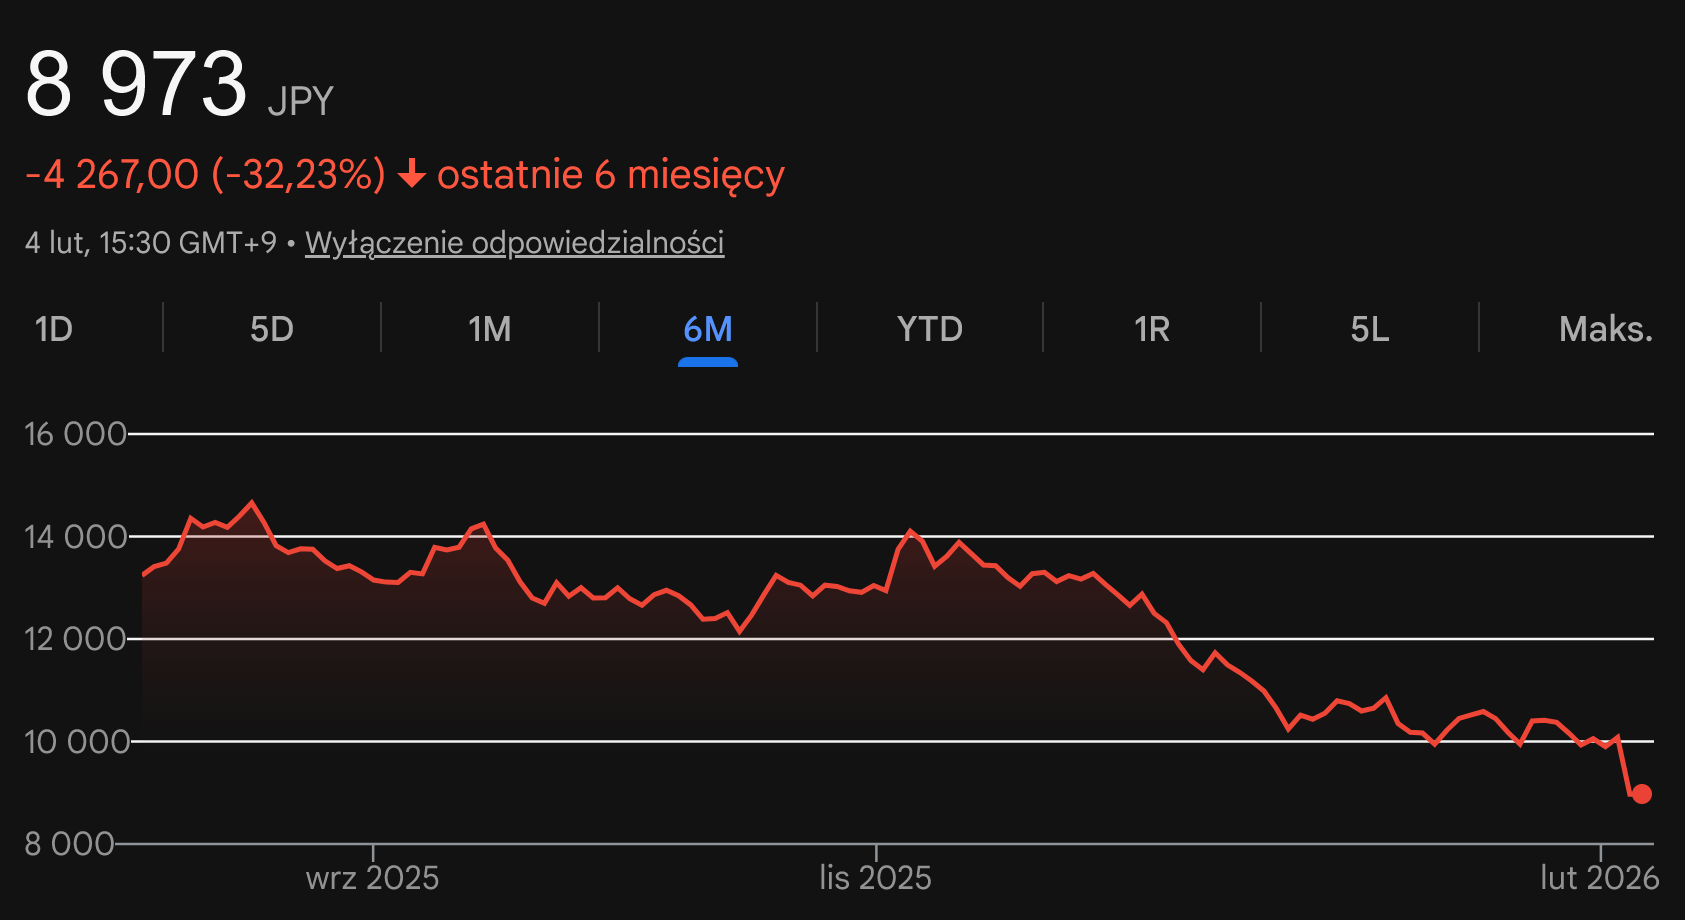Open the Wyłączenie odpowiedzialności link
This screenshot has width=1685, height=920.
point(514,243)
